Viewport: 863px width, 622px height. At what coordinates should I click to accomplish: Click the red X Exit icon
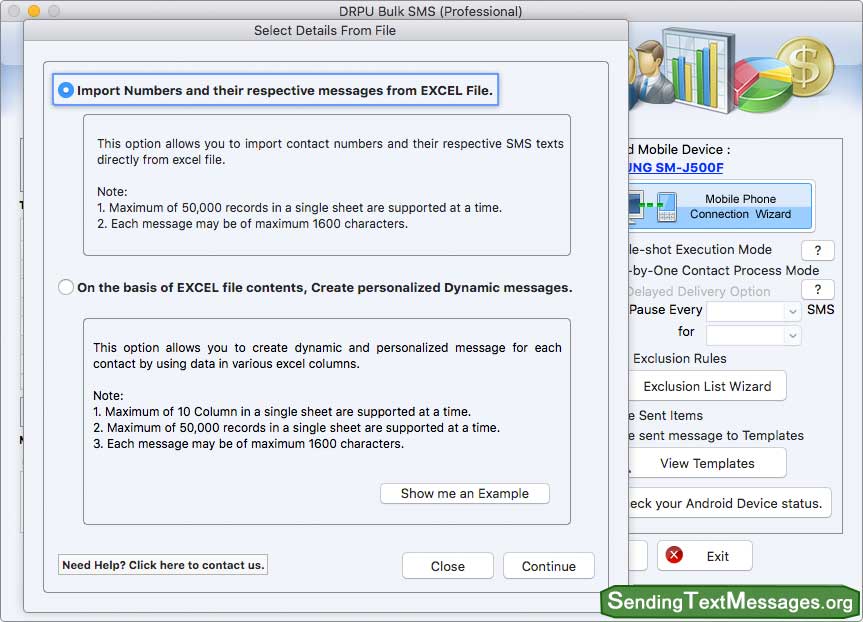(x=674, y=555)
